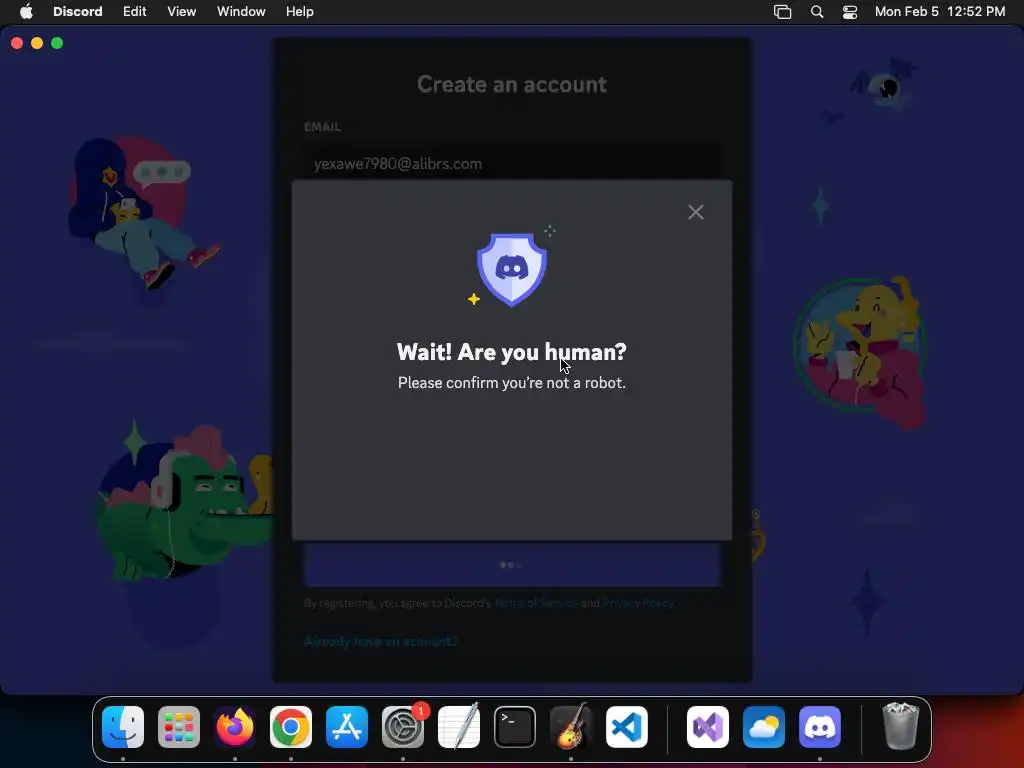The width and height of the screenshot is (1024, 768).
Task: Open the App Store from the Dock
Action: point(347,727)
